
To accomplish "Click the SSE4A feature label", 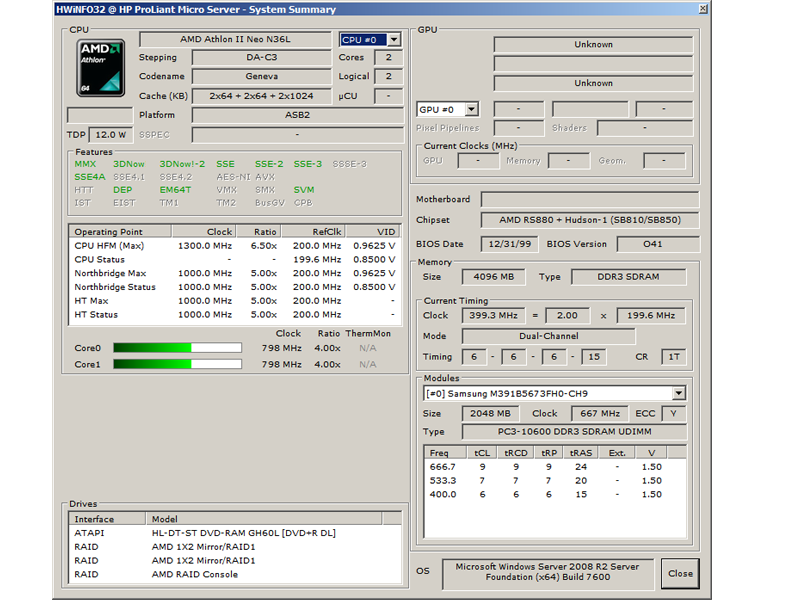I will click(x=90, y=177).
